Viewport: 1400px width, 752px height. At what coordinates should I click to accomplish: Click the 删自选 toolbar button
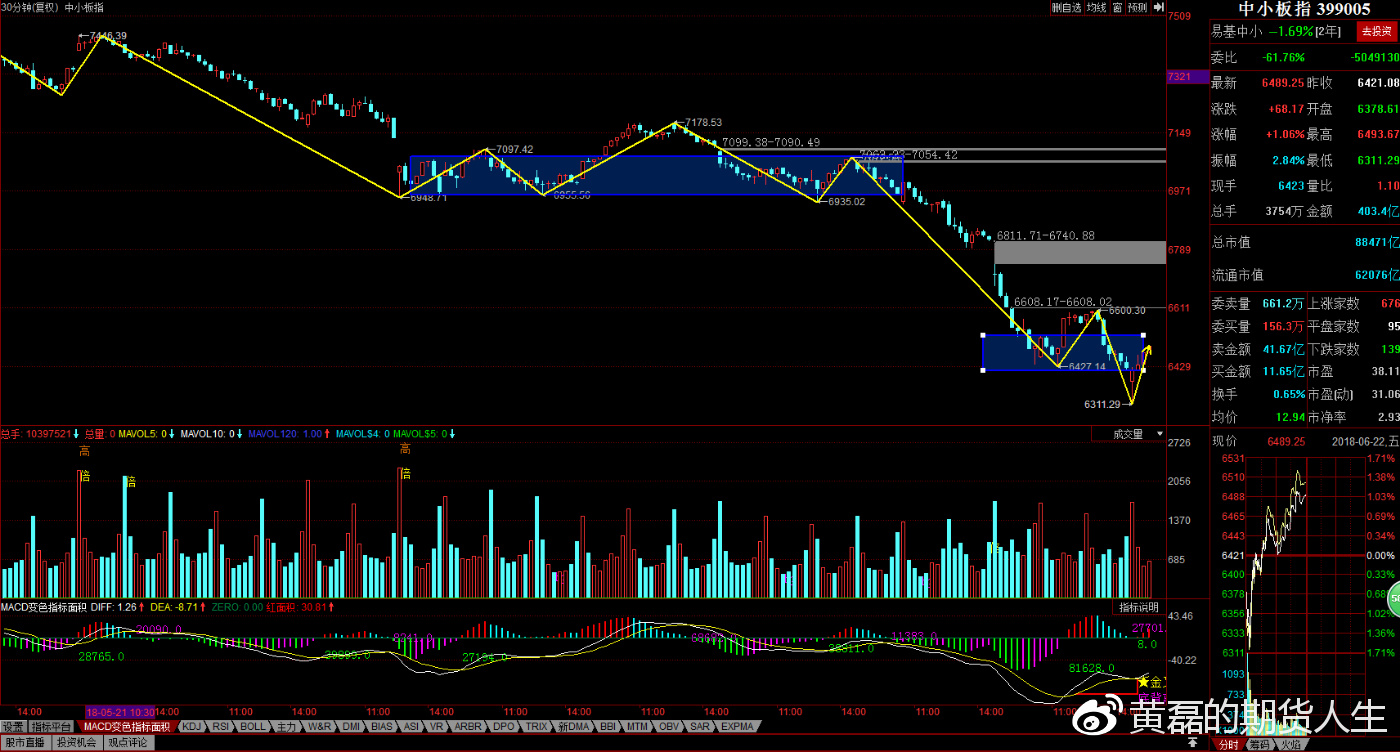pyautogui.click(x=1066, y=8)
